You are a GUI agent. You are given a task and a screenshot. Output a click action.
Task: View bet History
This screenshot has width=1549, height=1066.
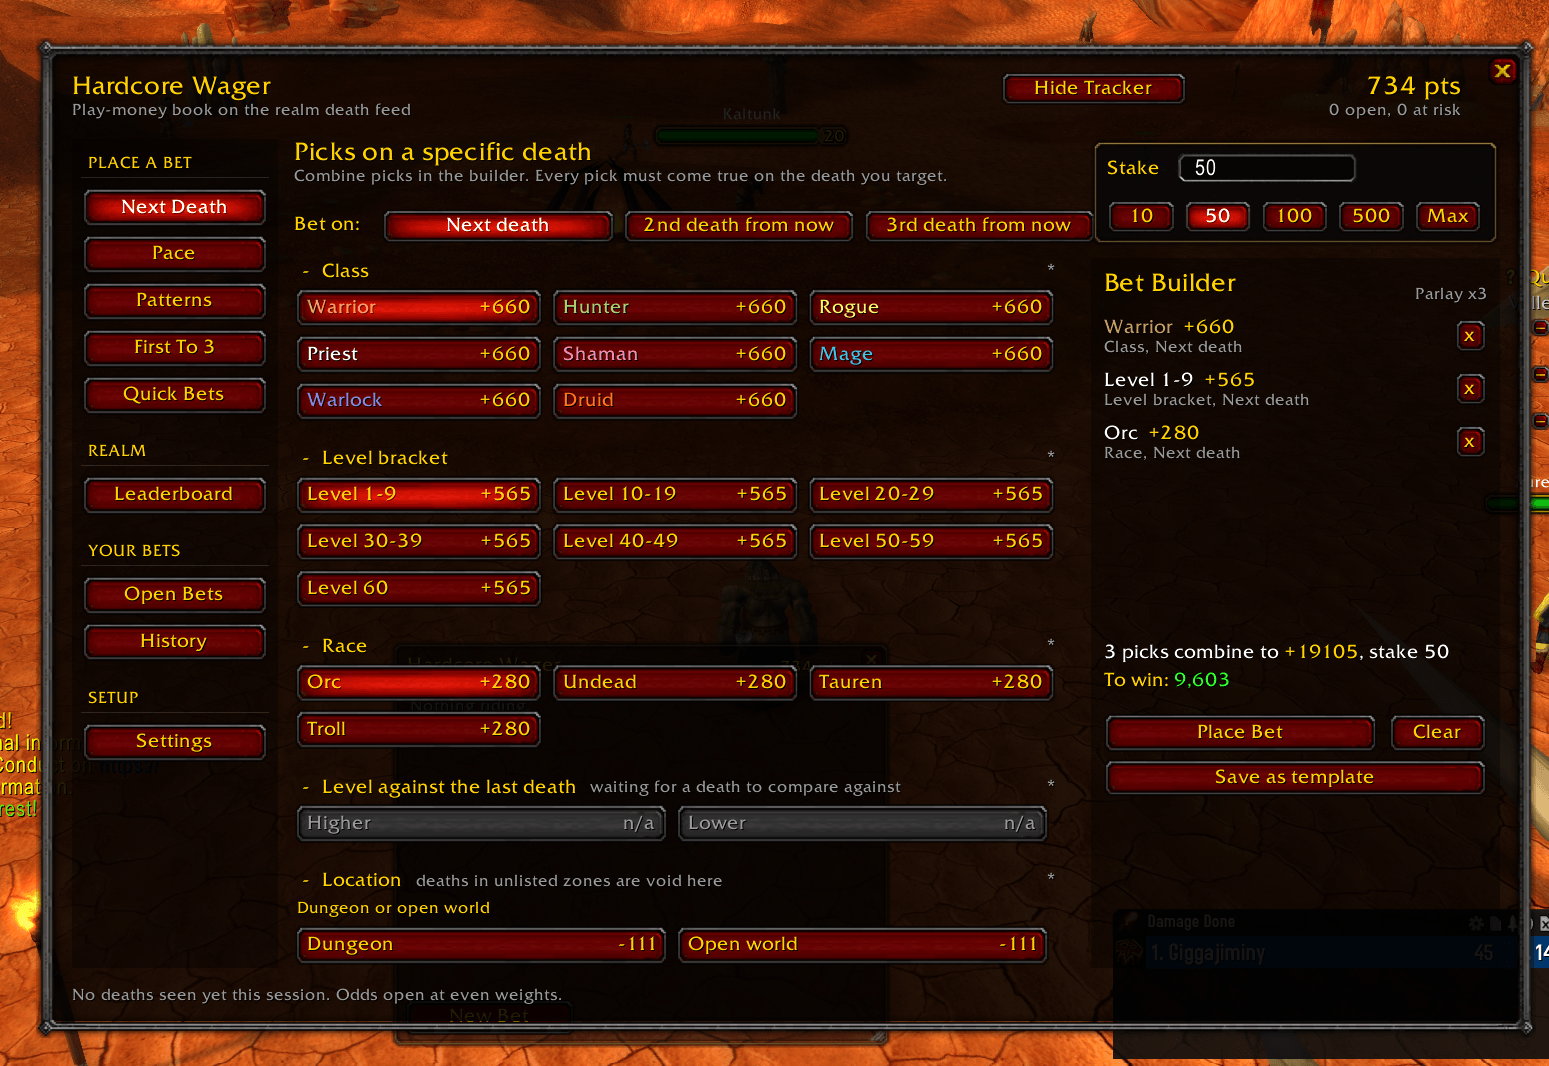175,642
